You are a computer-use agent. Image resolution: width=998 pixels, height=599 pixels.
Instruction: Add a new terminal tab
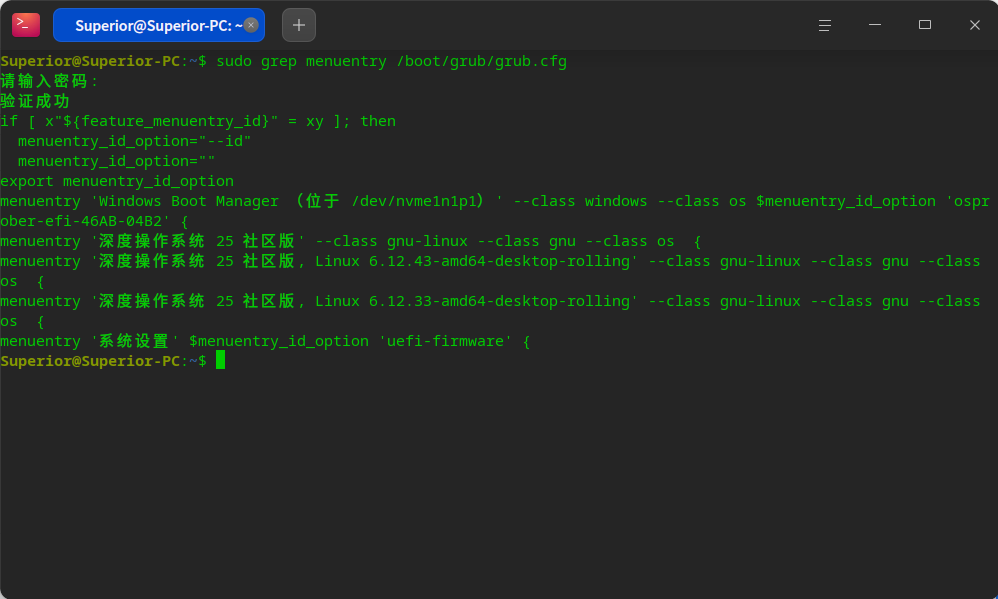click(299, 25)
